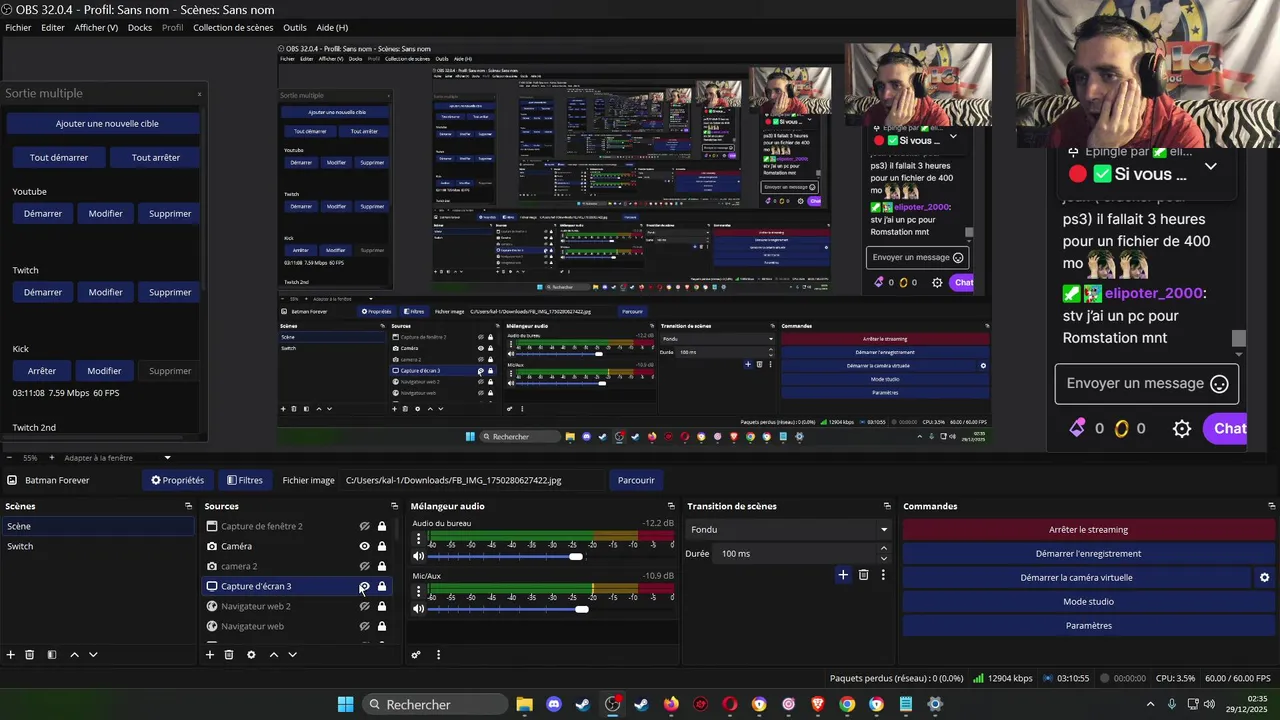Unlock the Navigateur web 2 lock icon
The image size is (1280, 720).
coord(382,606)
